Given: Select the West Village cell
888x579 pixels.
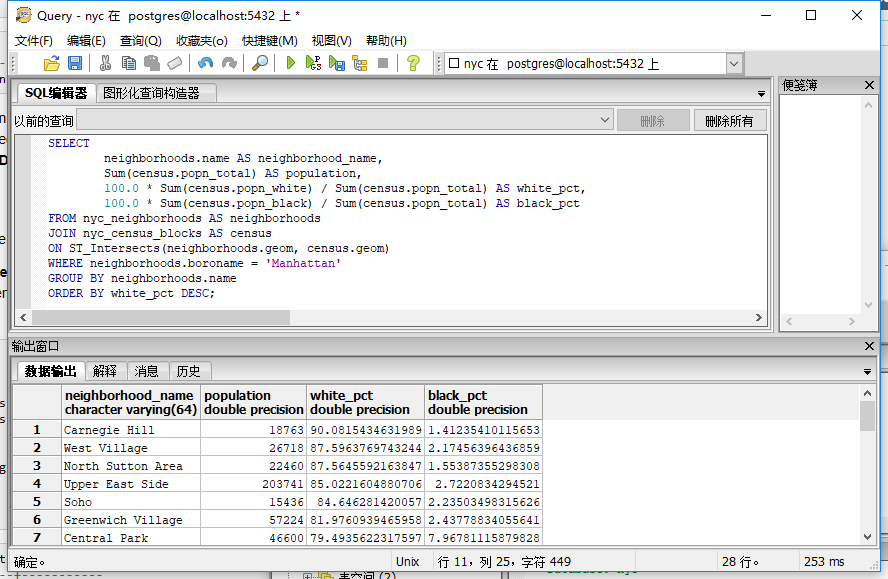Looking at the screenshot, I should [131, 448].
